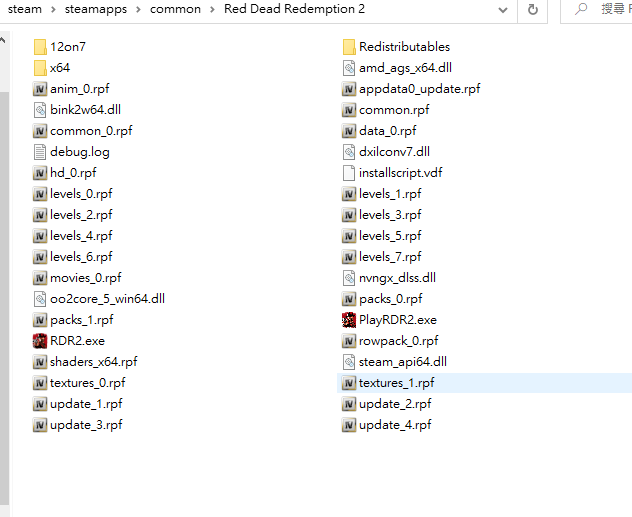Click the PlayRDR2.exe launcher icon
The height and width of the screenshot is (517, 632).
[x=349, y=320]
